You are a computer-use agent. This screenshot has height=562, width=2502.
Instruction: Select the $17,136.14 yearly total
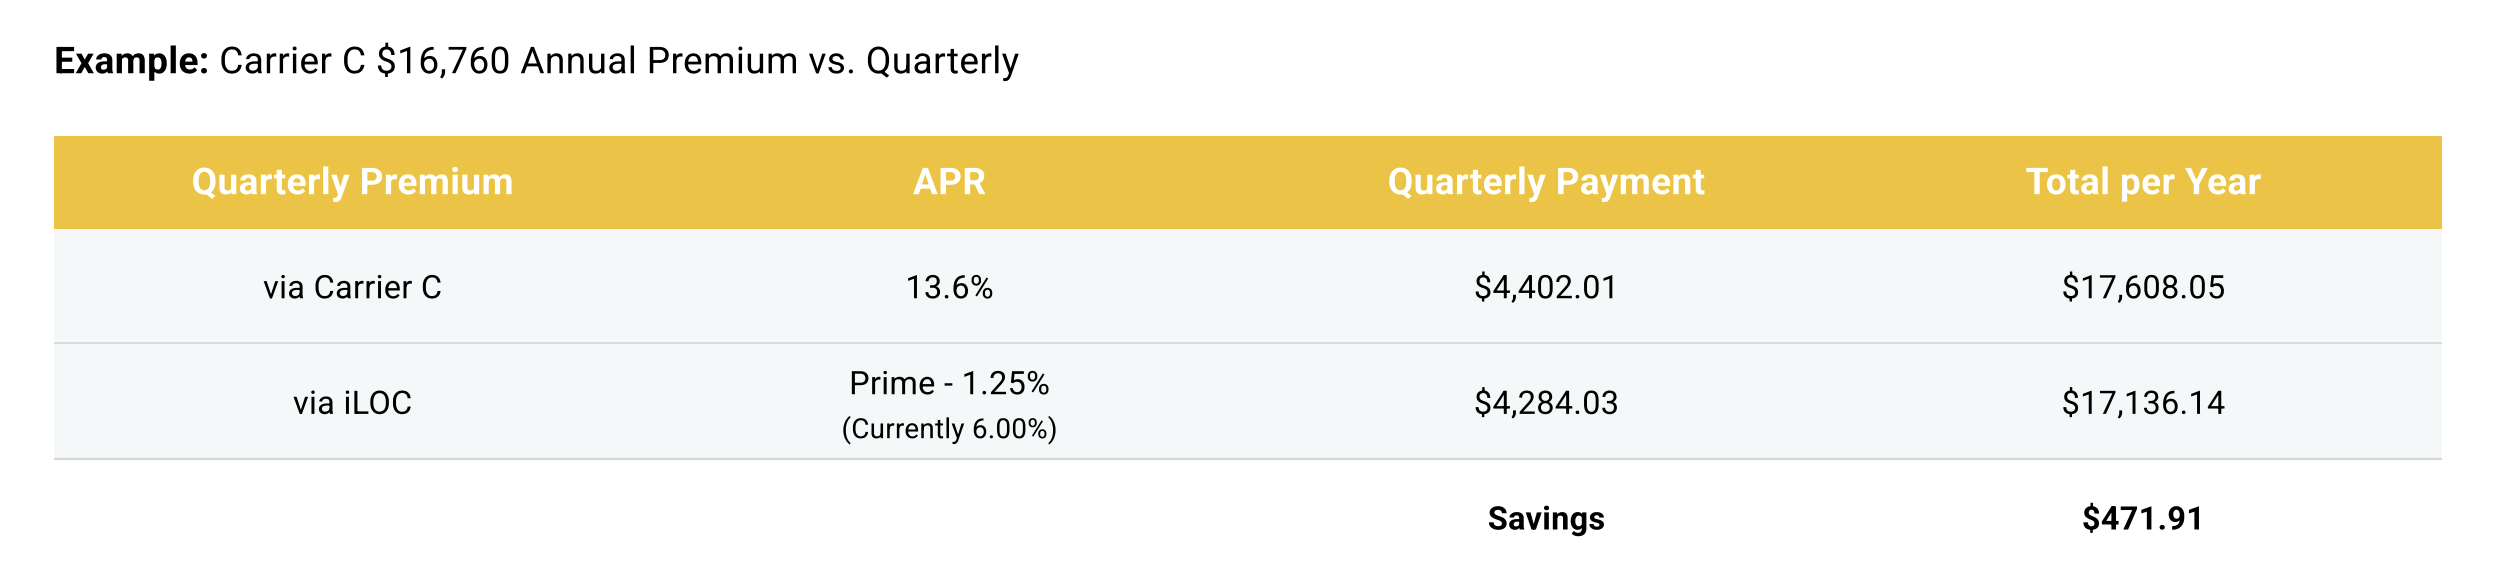tap(2143, 403)
